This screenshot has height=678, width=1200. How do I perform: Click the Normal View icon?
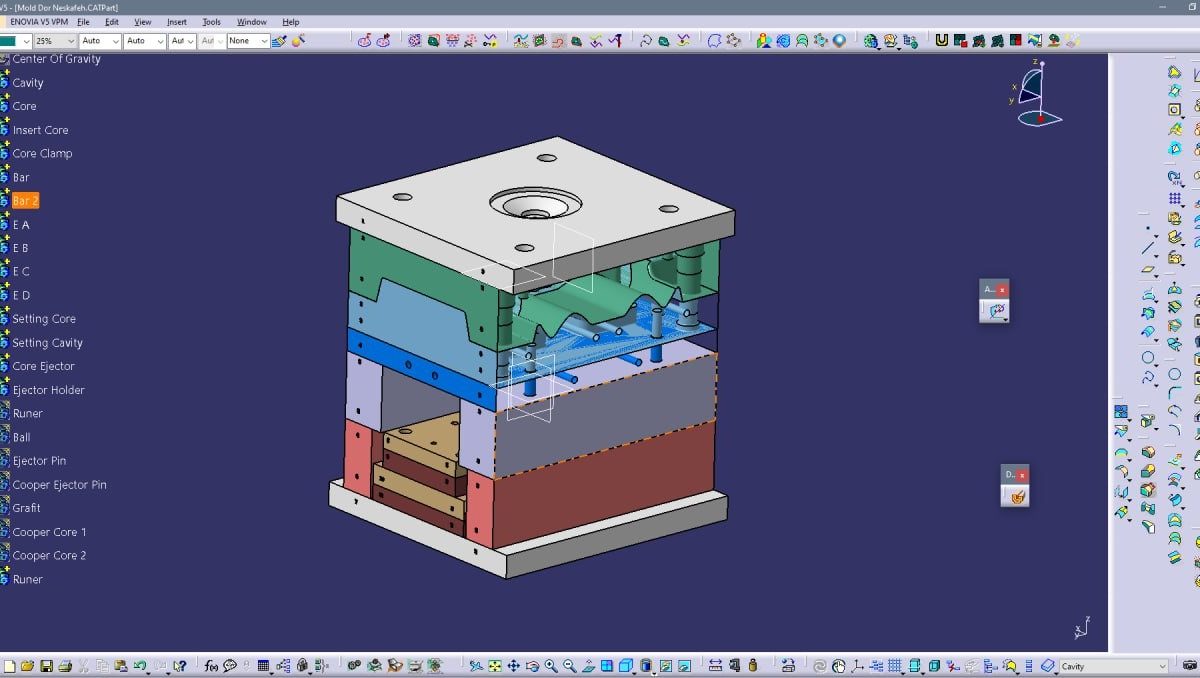[589, 665]
